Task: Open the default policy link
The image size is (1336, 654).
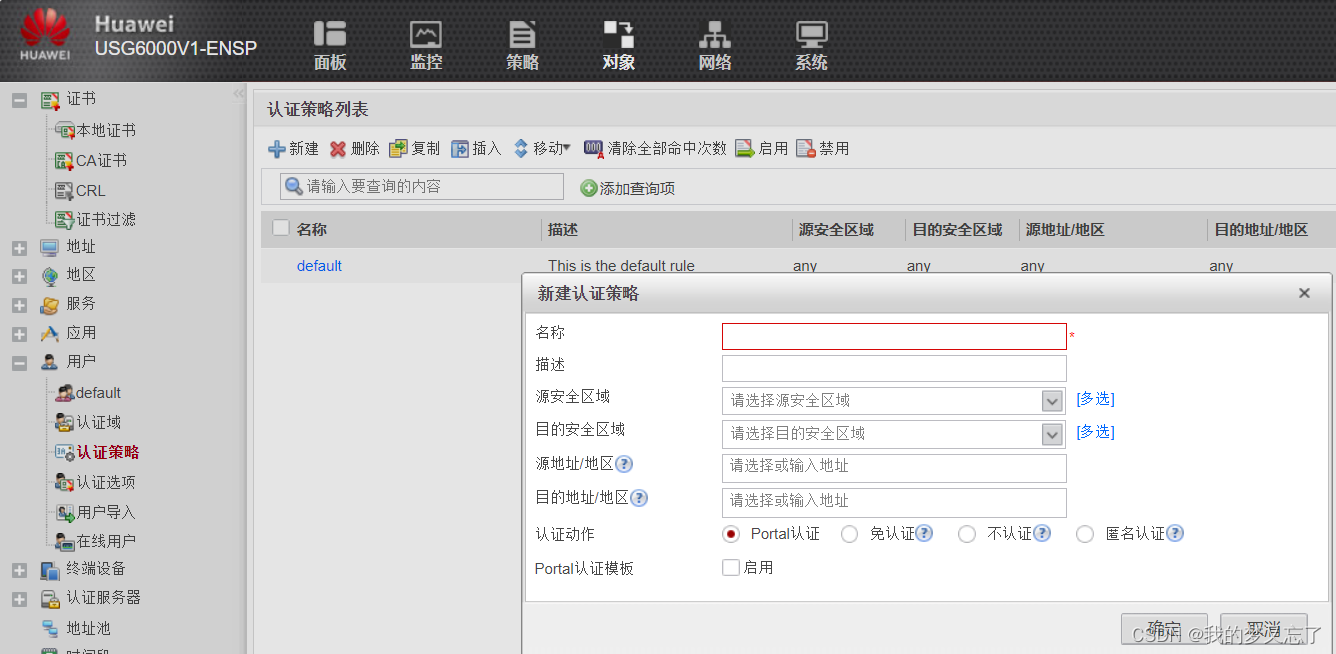Action: pyautogui.click(x=319, y=265)
